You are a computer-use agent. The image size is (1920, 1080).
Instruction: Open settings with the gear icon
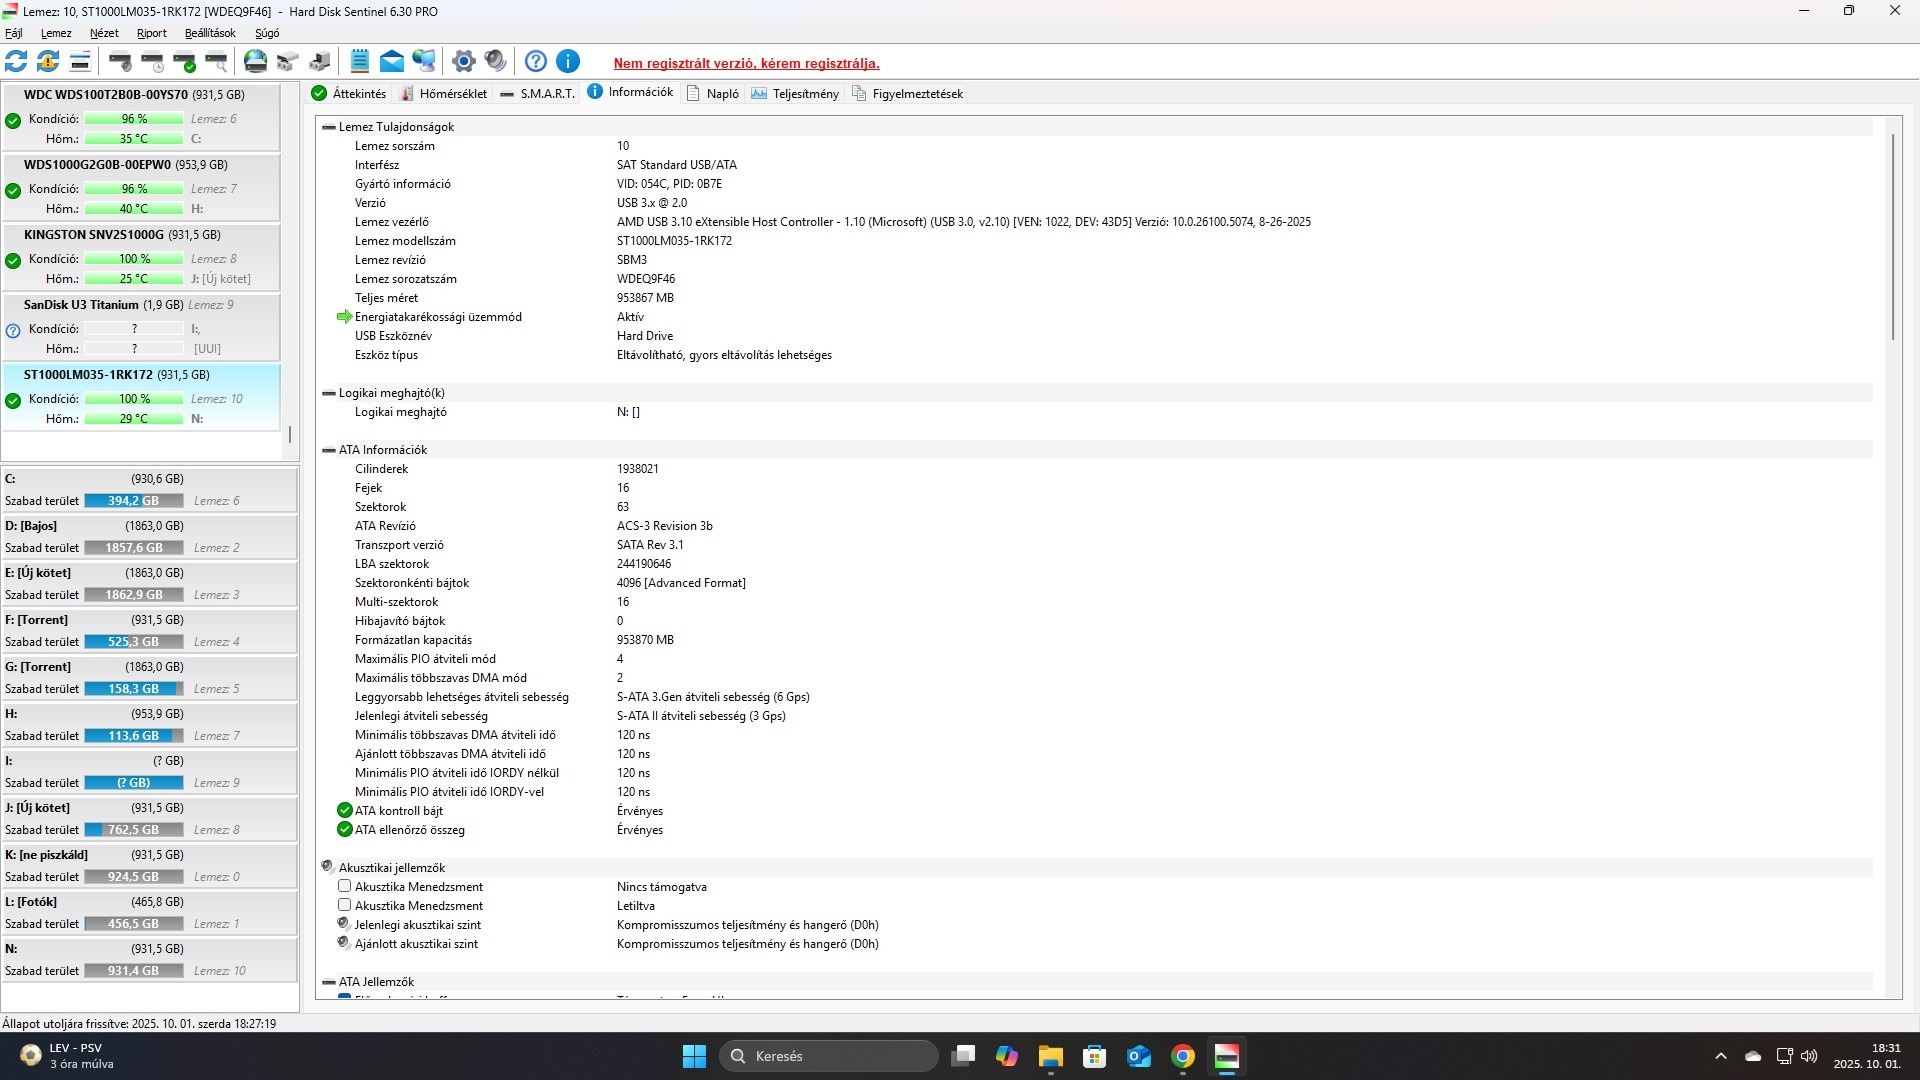point(463,62)
